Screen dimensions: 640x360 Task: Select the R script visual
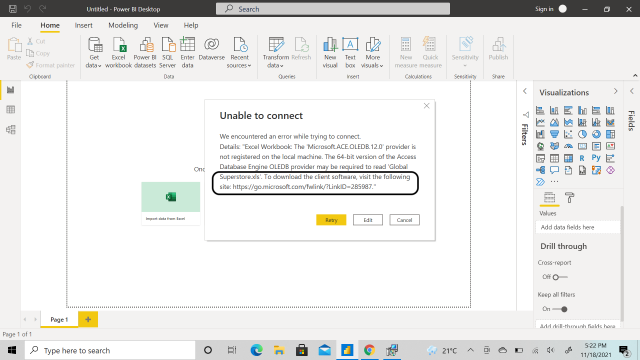(x=582, y=158)
